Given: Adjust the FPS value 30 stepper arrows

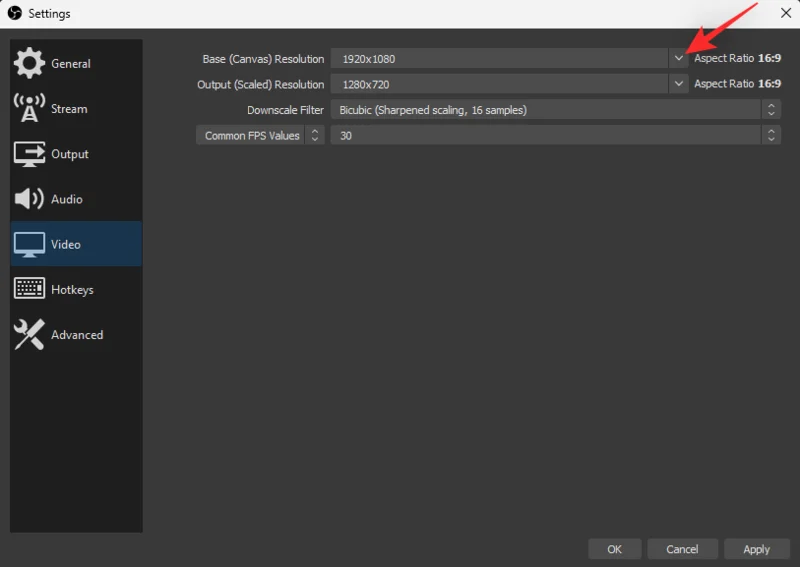Looking at the screenshot, I should tap(771, 135).
